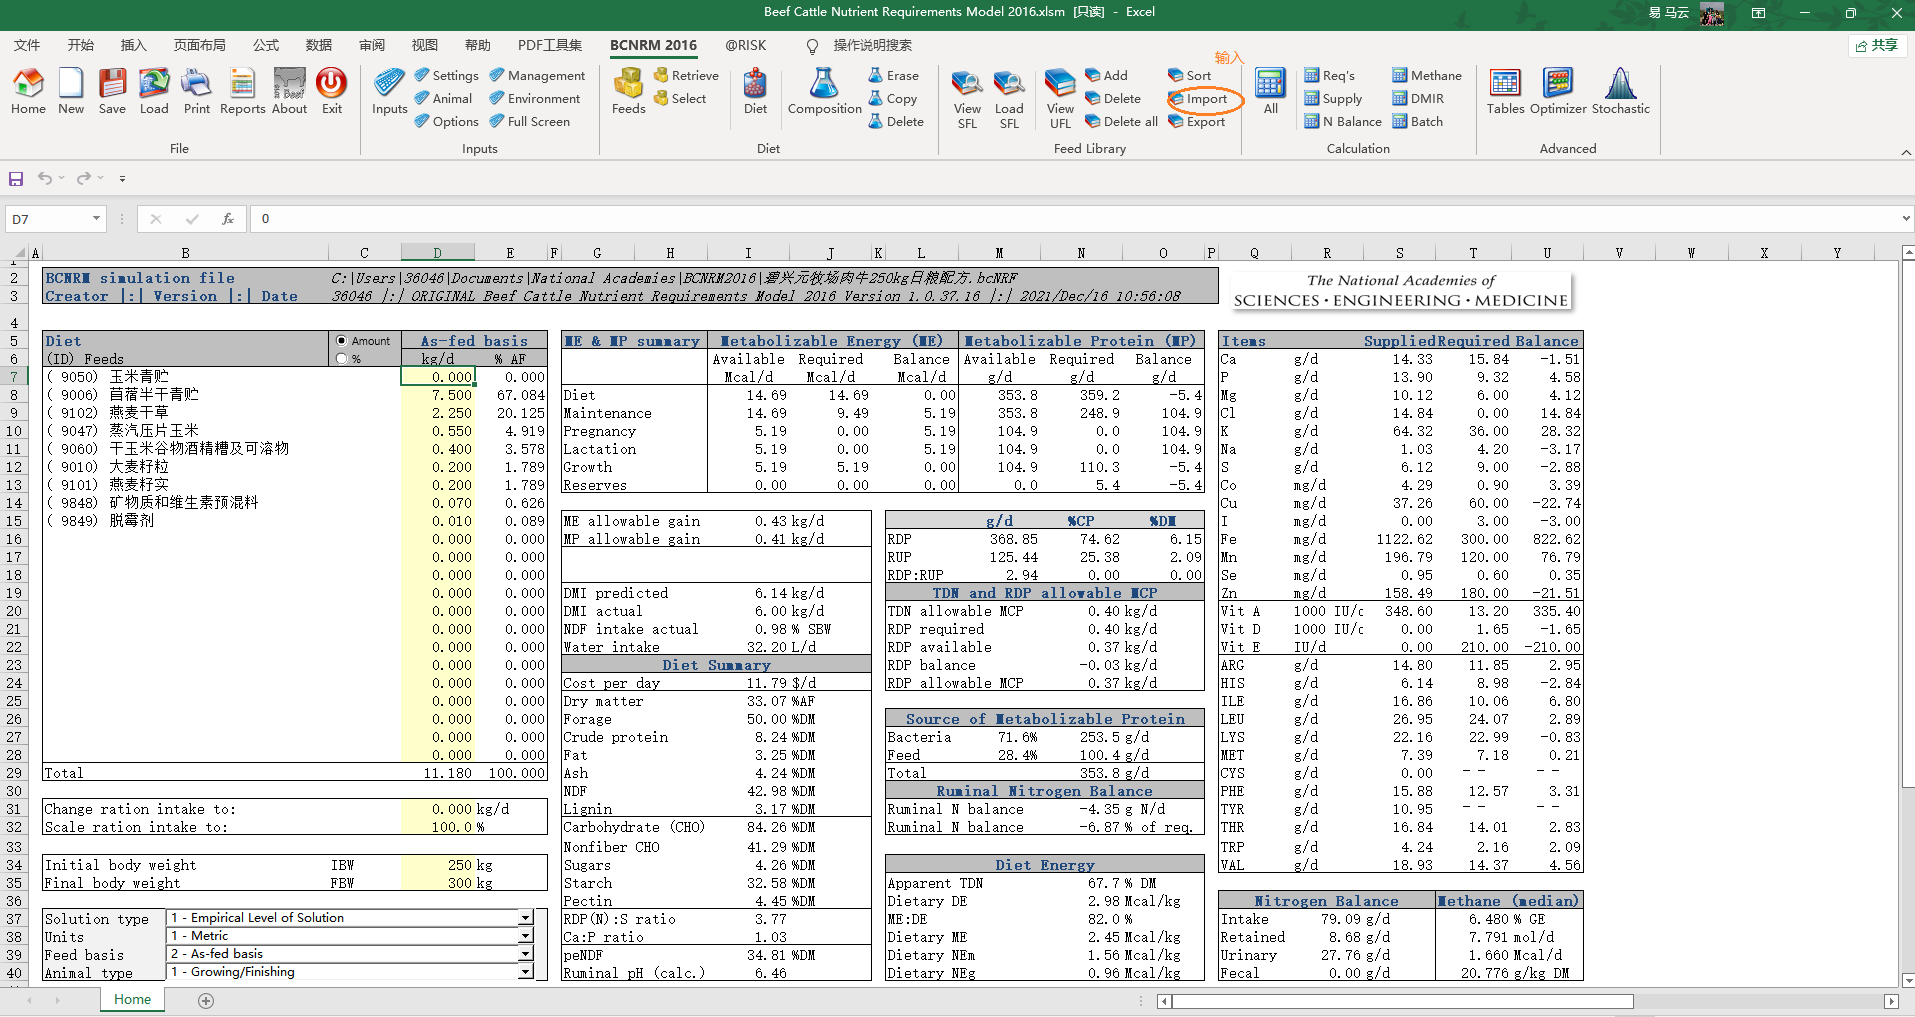Viewport: 1915px width, 1017px height.
Task: Click the Home ribbon icon
Action: [28, 91]
